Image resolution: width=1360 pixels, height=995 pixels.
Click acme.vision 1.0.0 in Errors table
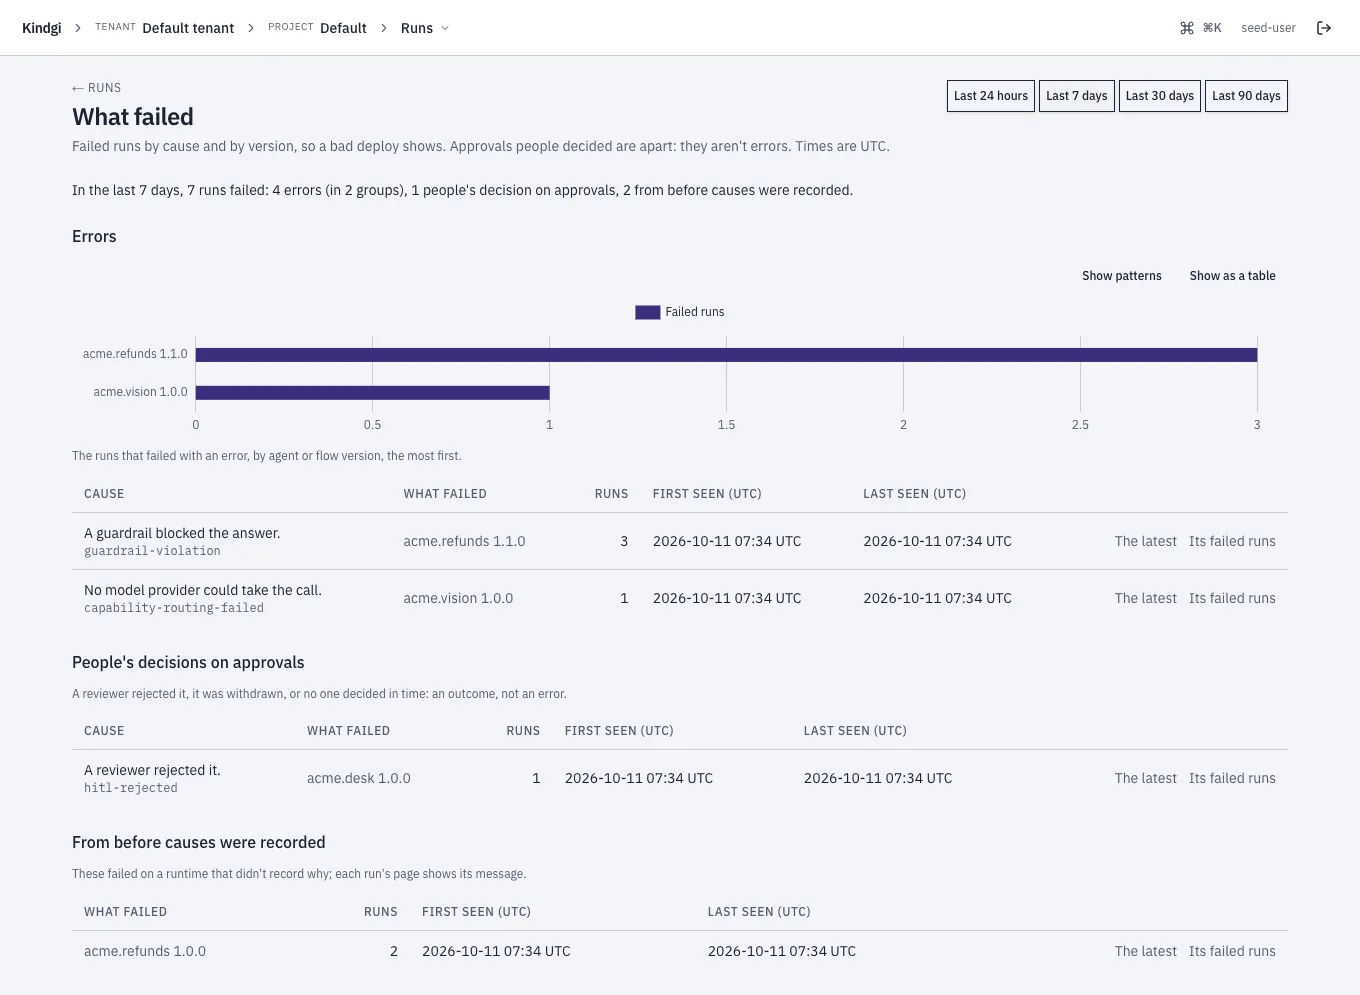click(x=458, y=598)
